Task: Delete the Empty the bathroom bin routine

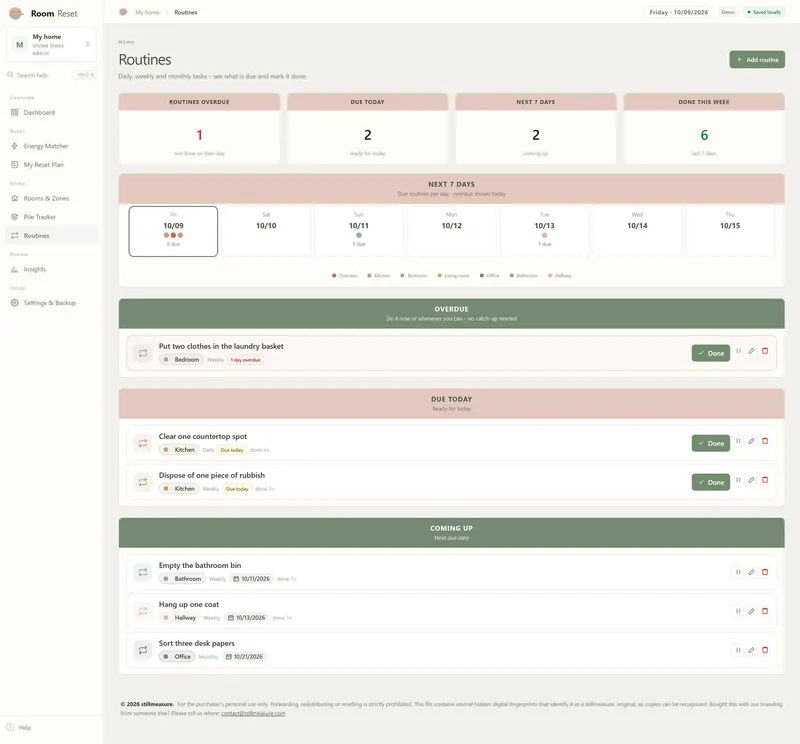Action: (x=765, y=572)
